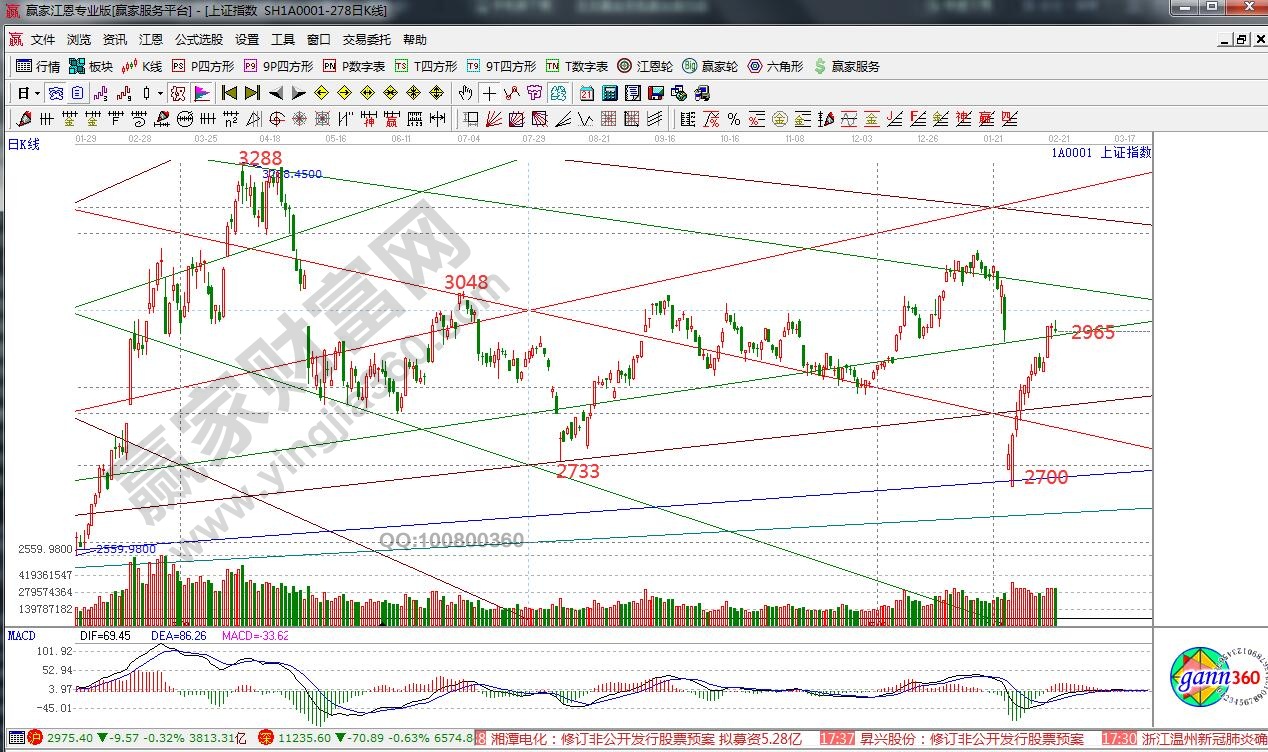The image size is (1268, 752).
Task: Open the calculator icon in toolbar
Action: pyautogui.click(x=610, y=93)
